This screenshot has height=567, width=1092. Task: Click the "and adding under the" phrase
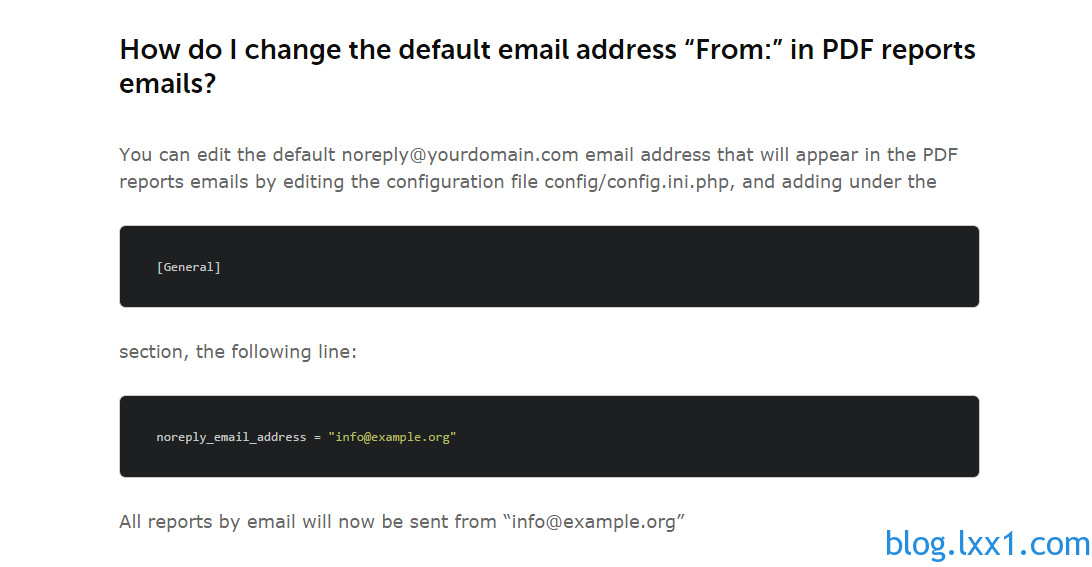[839, 182]
